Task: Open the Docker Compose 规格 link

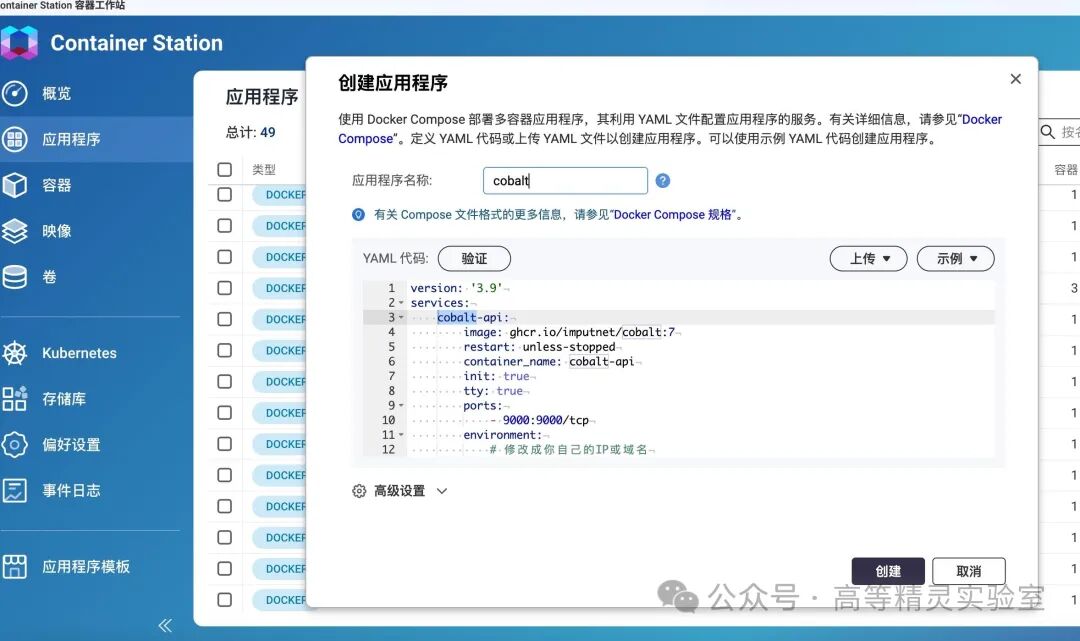Action: tap(672, 215)
